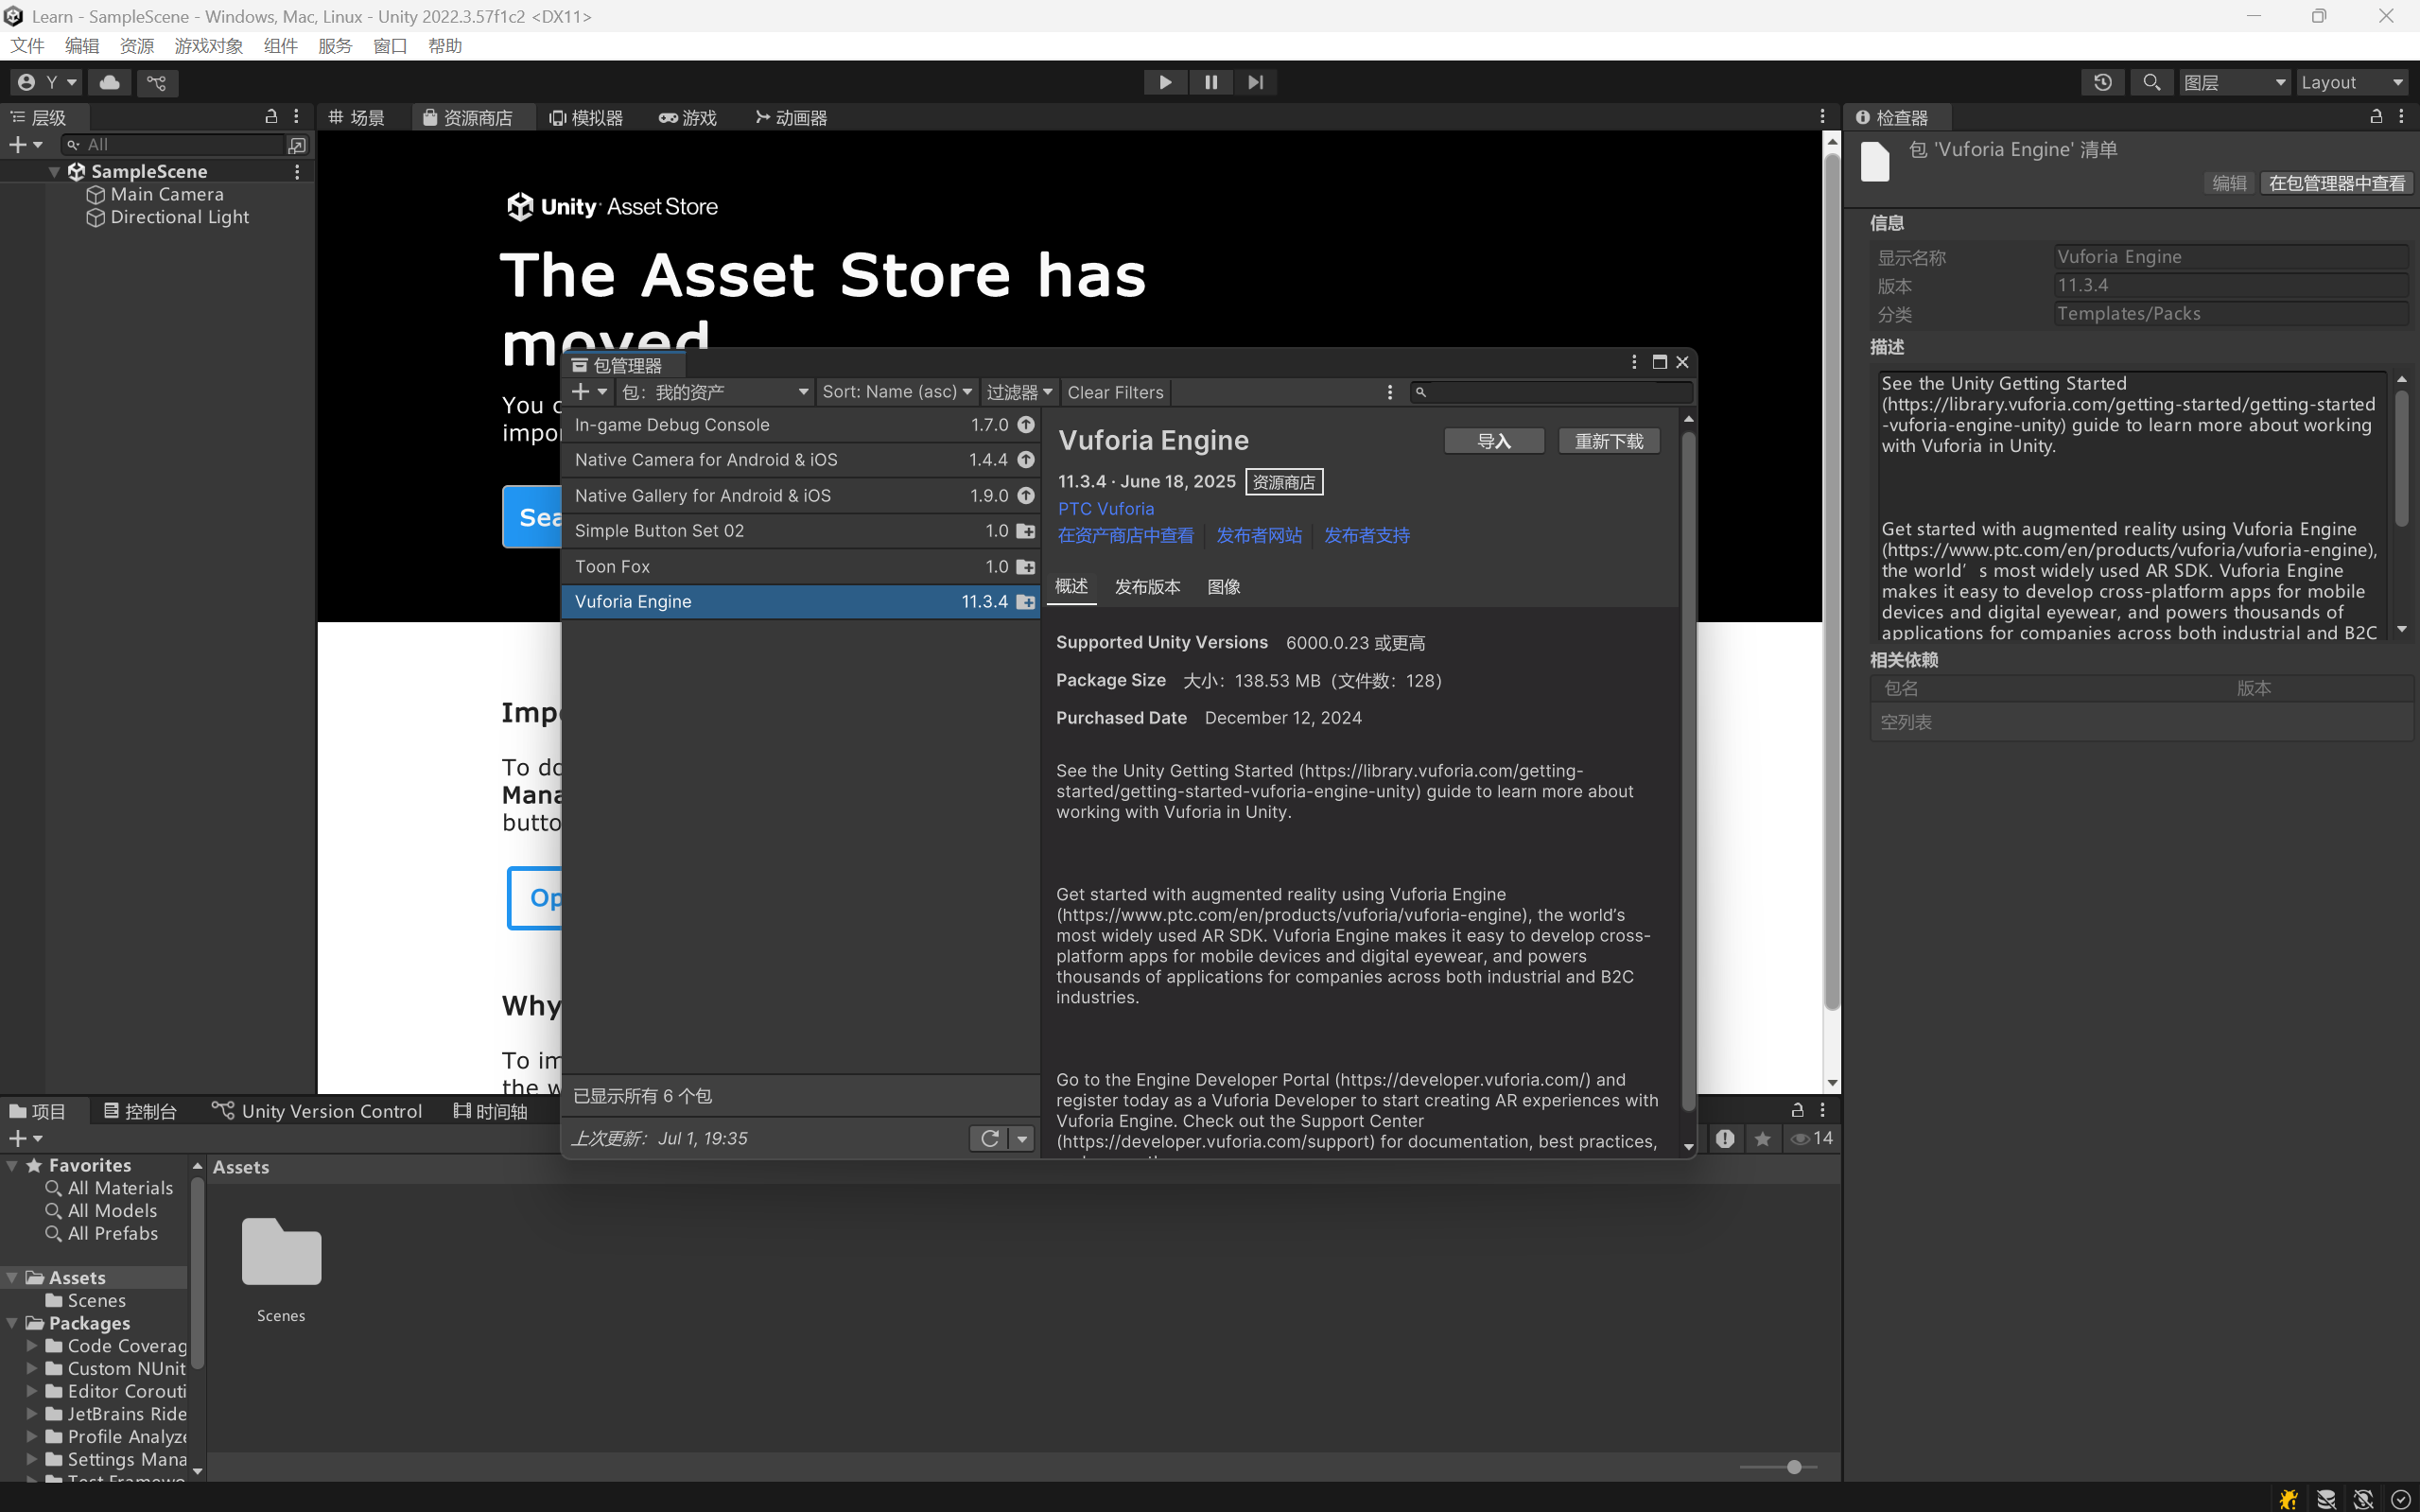Click the package list refresh icon

click(989, 1138)
